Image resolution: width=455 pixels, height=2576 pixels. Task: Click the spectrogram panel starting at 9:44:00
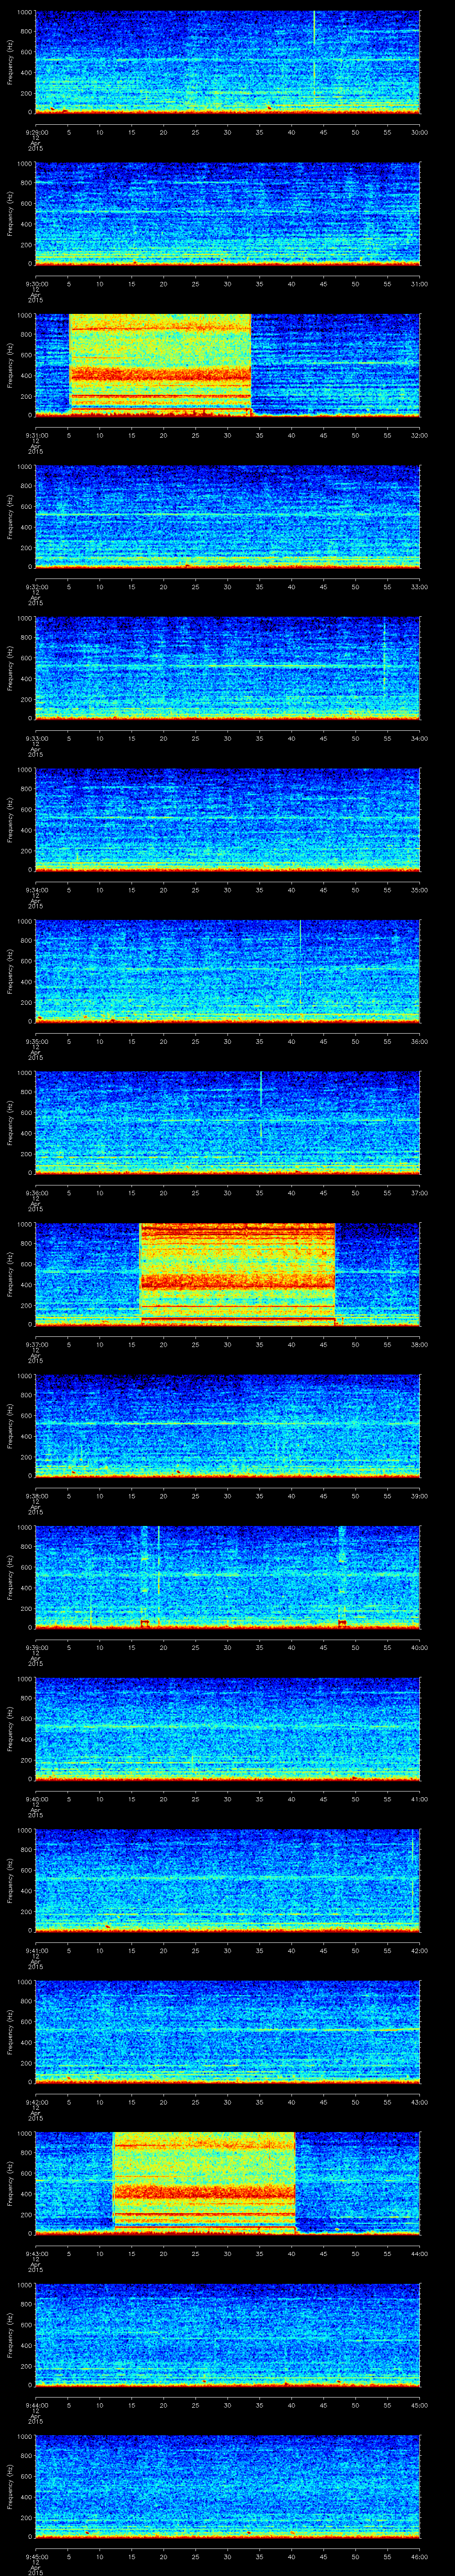[228, 2336]
